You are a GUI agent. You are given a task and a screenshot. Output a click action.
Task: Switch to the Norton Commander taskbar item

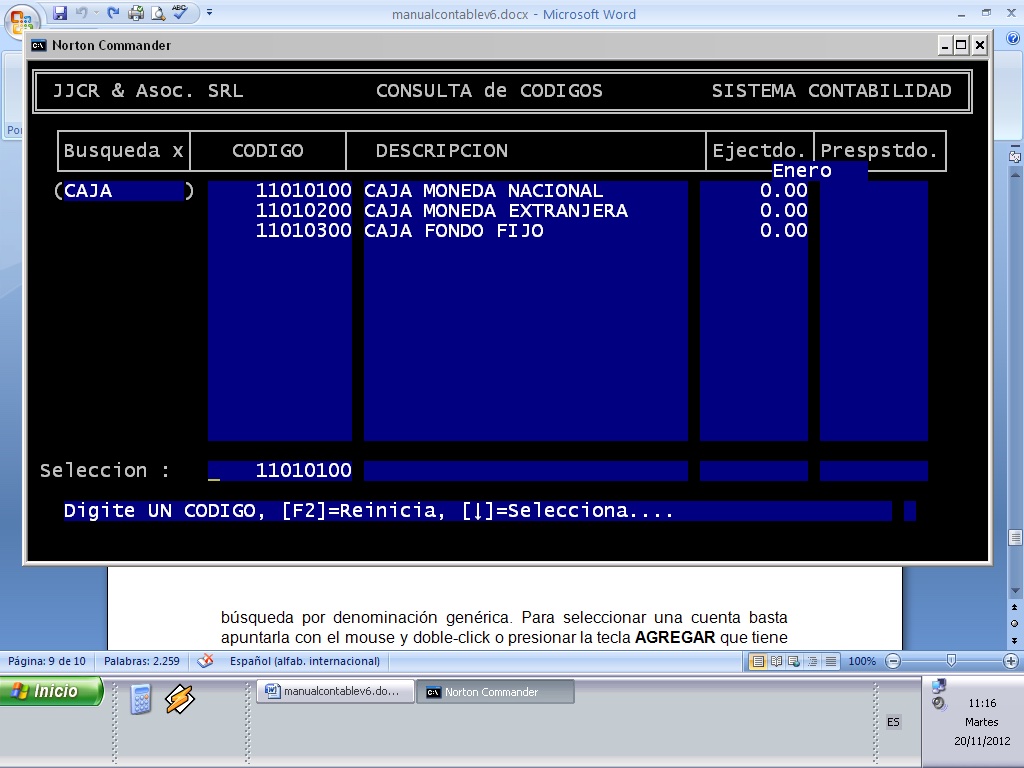tap(496, 691)
